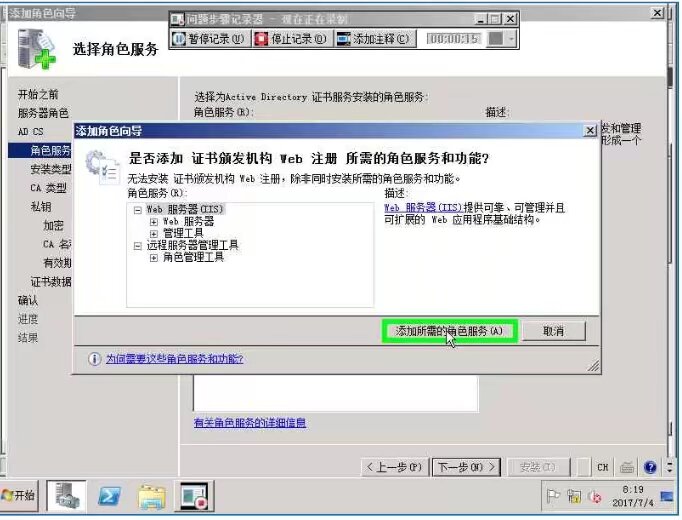The image size is (682, 520).
Task: Select 开始之前 step in wizard sidebar
Action: click(38, 94)
